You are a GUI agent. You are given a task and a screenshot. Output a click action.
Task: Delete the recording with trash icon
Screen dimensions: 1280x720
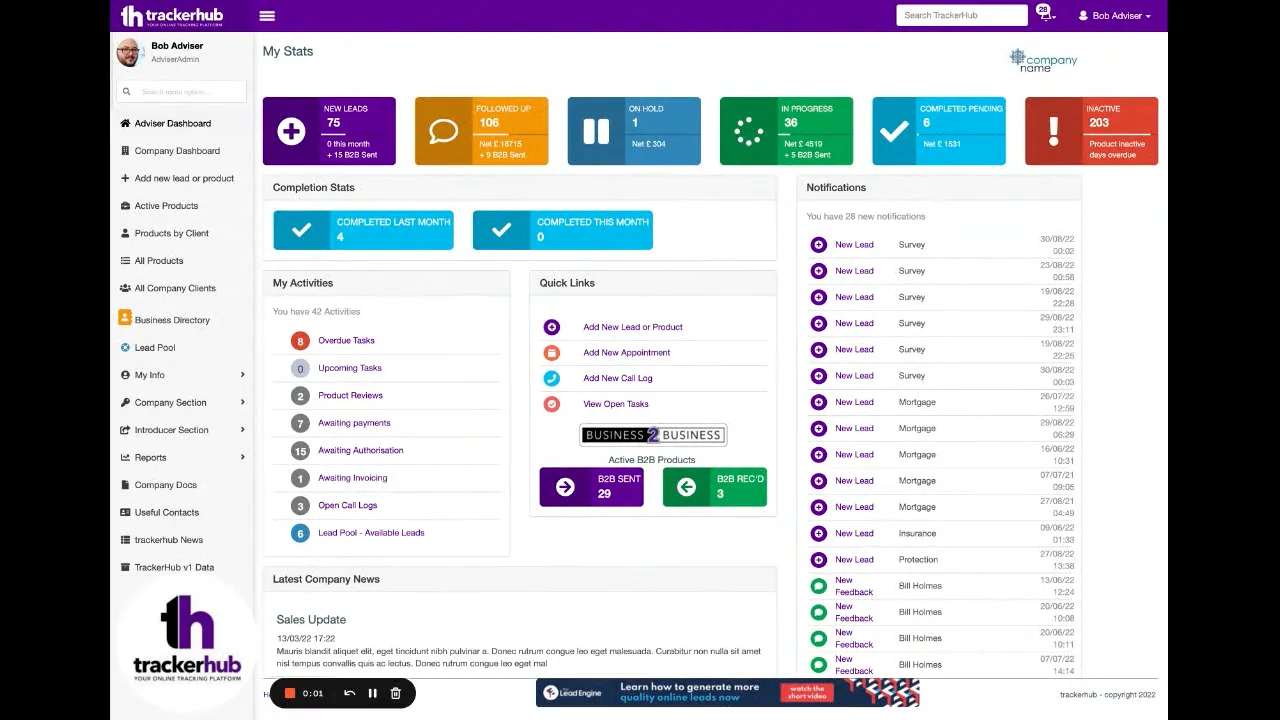tap(395, 693)
